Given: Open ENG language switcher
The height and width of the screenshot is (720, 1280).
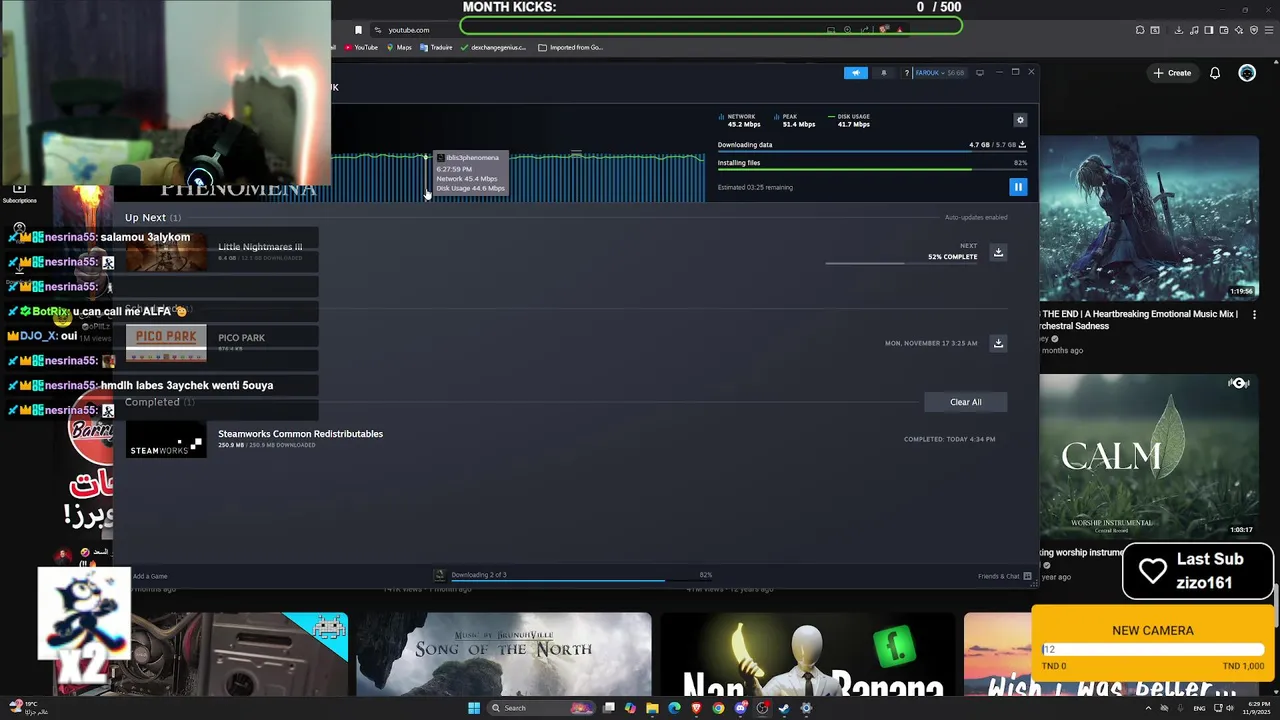Looking at the screenshot, I should coord(1199,708).
